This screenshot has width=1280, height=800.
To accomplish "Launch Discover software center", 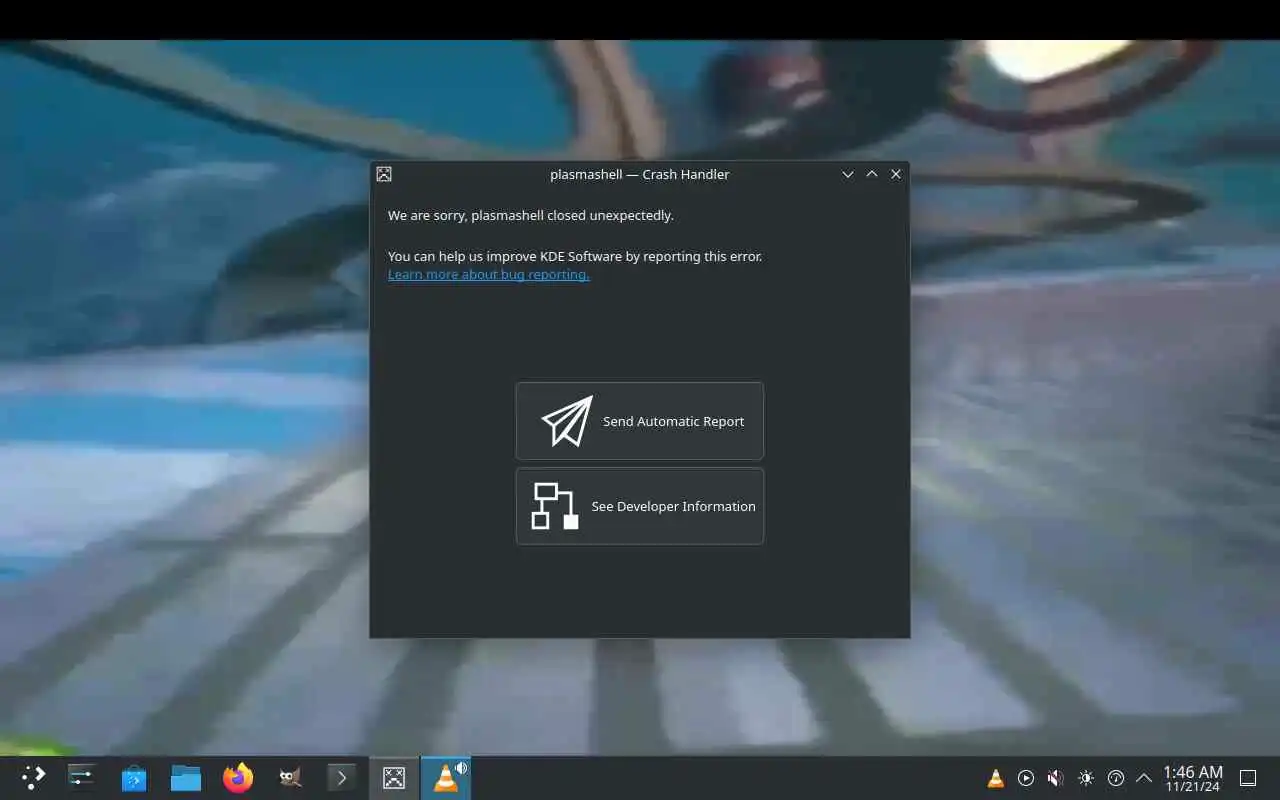I will (134, 777).
